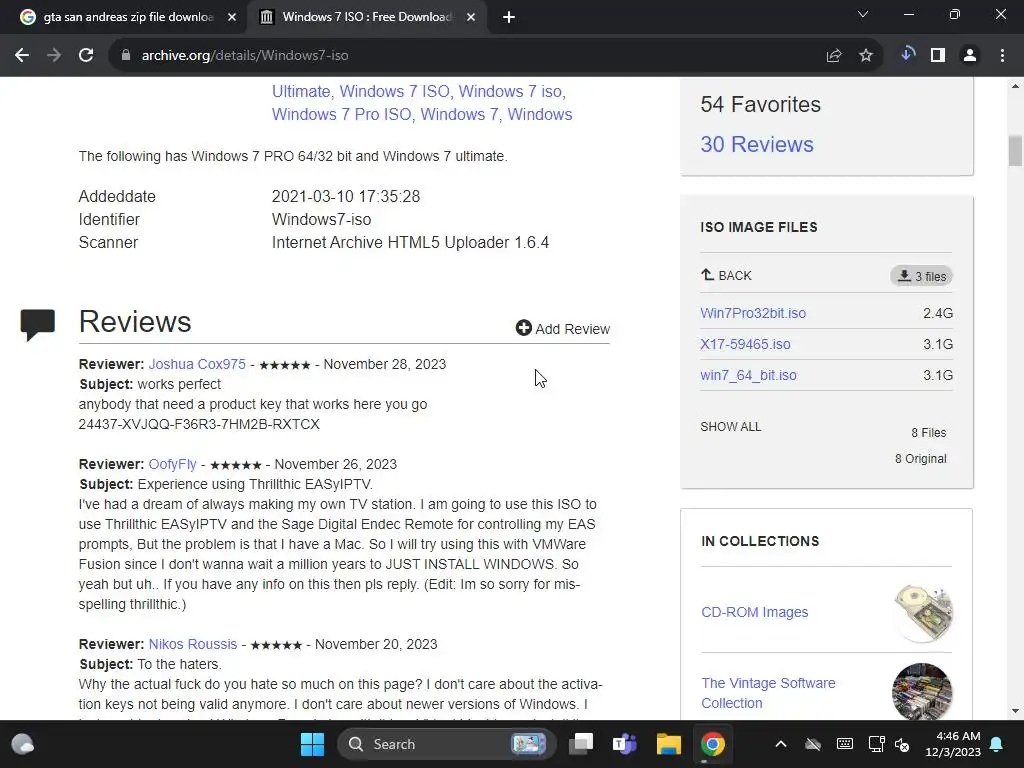This screenshot has width=1024, height=768.
Task: Open the clock and date 4:46 AM
Action: (x=953, y=744)
